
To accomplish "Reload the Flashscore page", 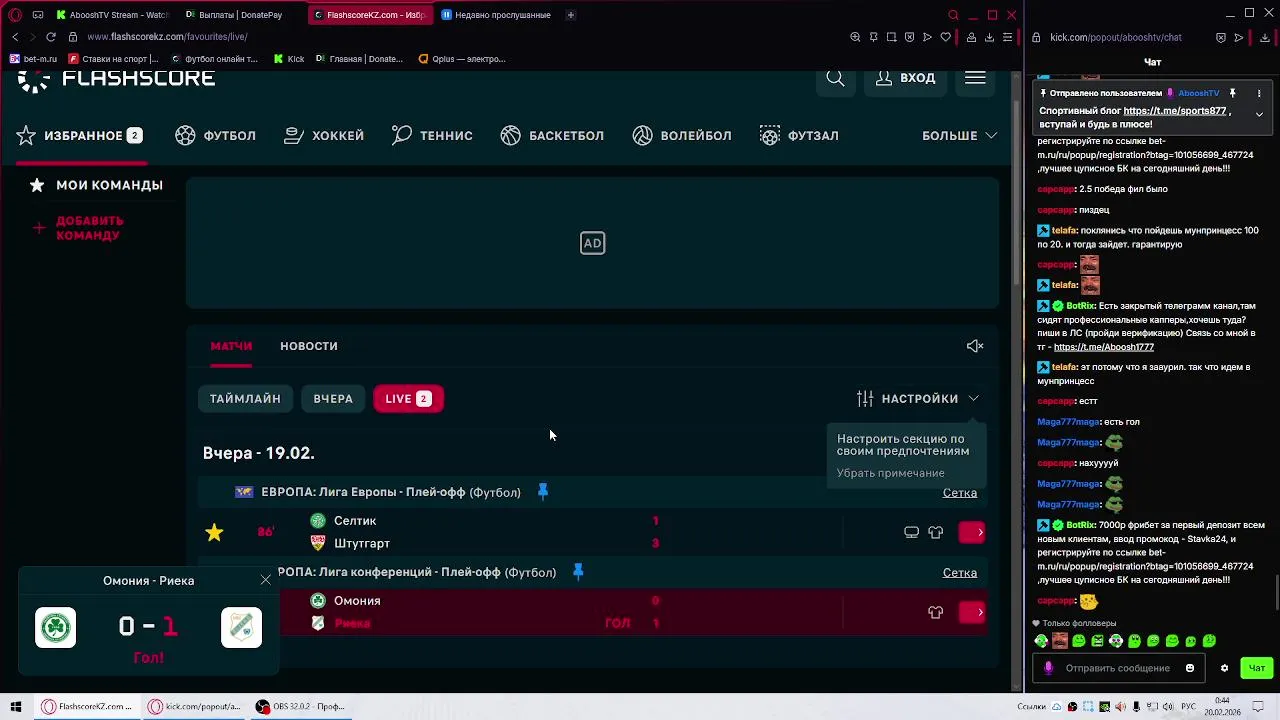I will click(51, 37).
